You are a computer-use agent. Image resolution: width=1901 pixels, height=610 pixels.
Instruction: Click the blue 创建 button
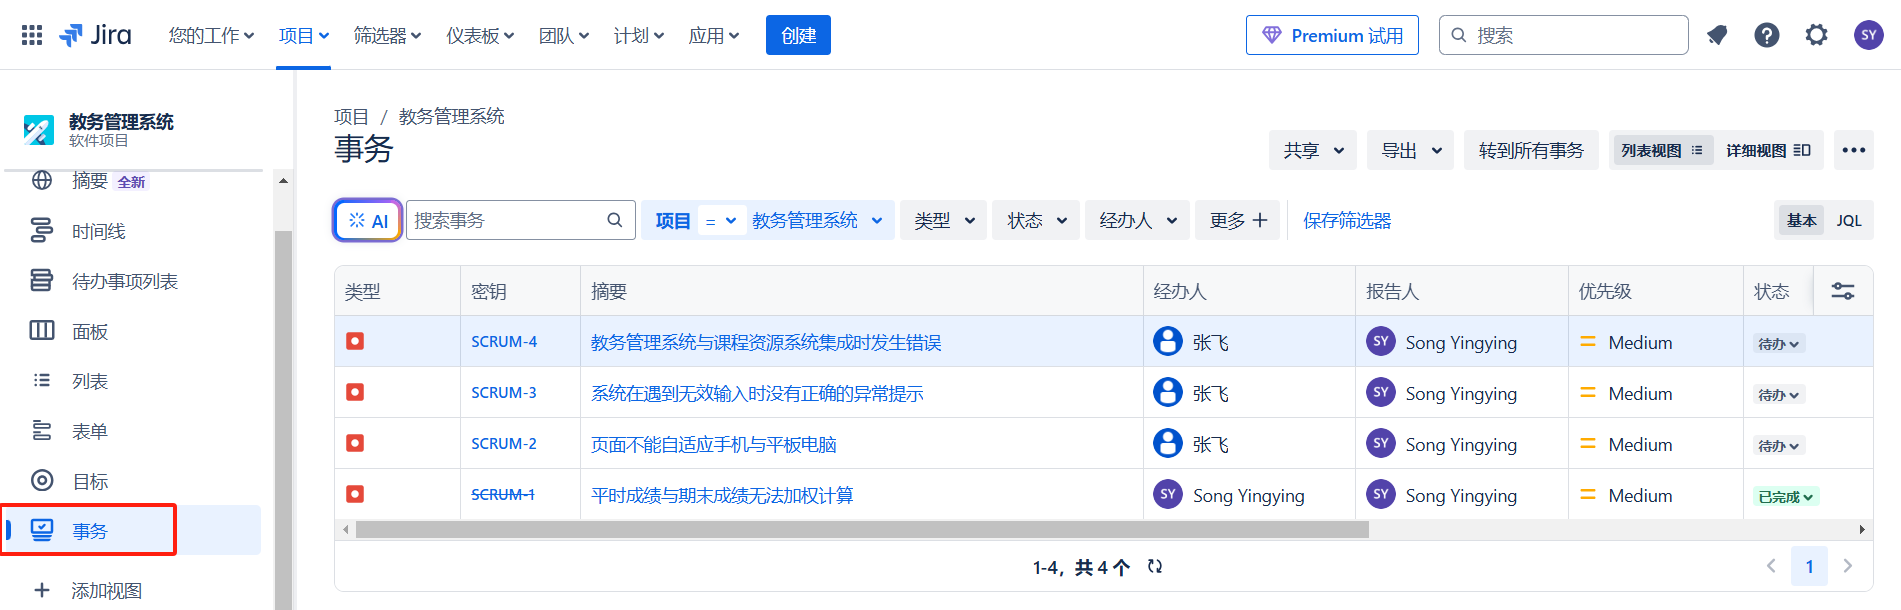(x=798, y=35)
